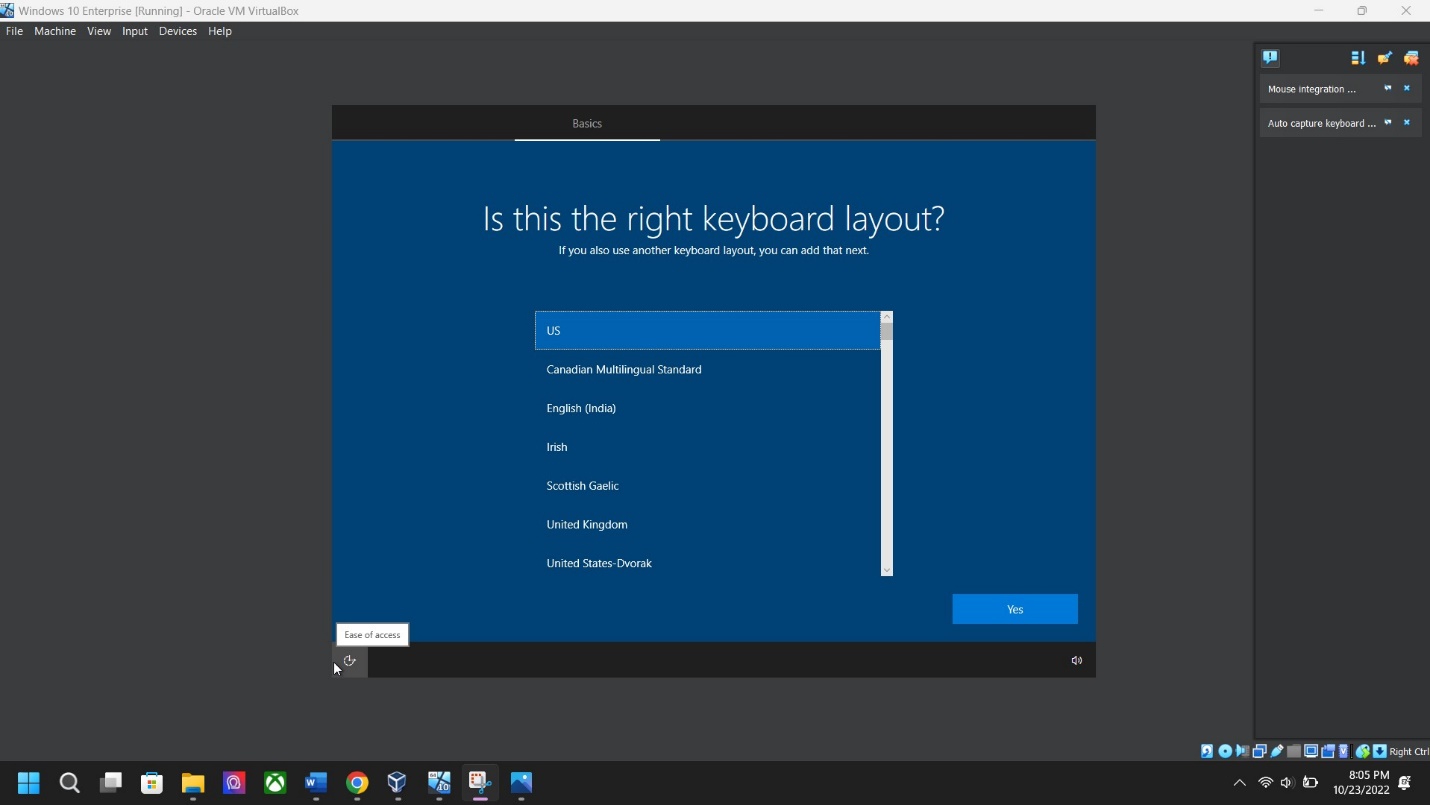Click the delete all notifications icon
The image size is (1430, 805).
[x=1411, y=58]
